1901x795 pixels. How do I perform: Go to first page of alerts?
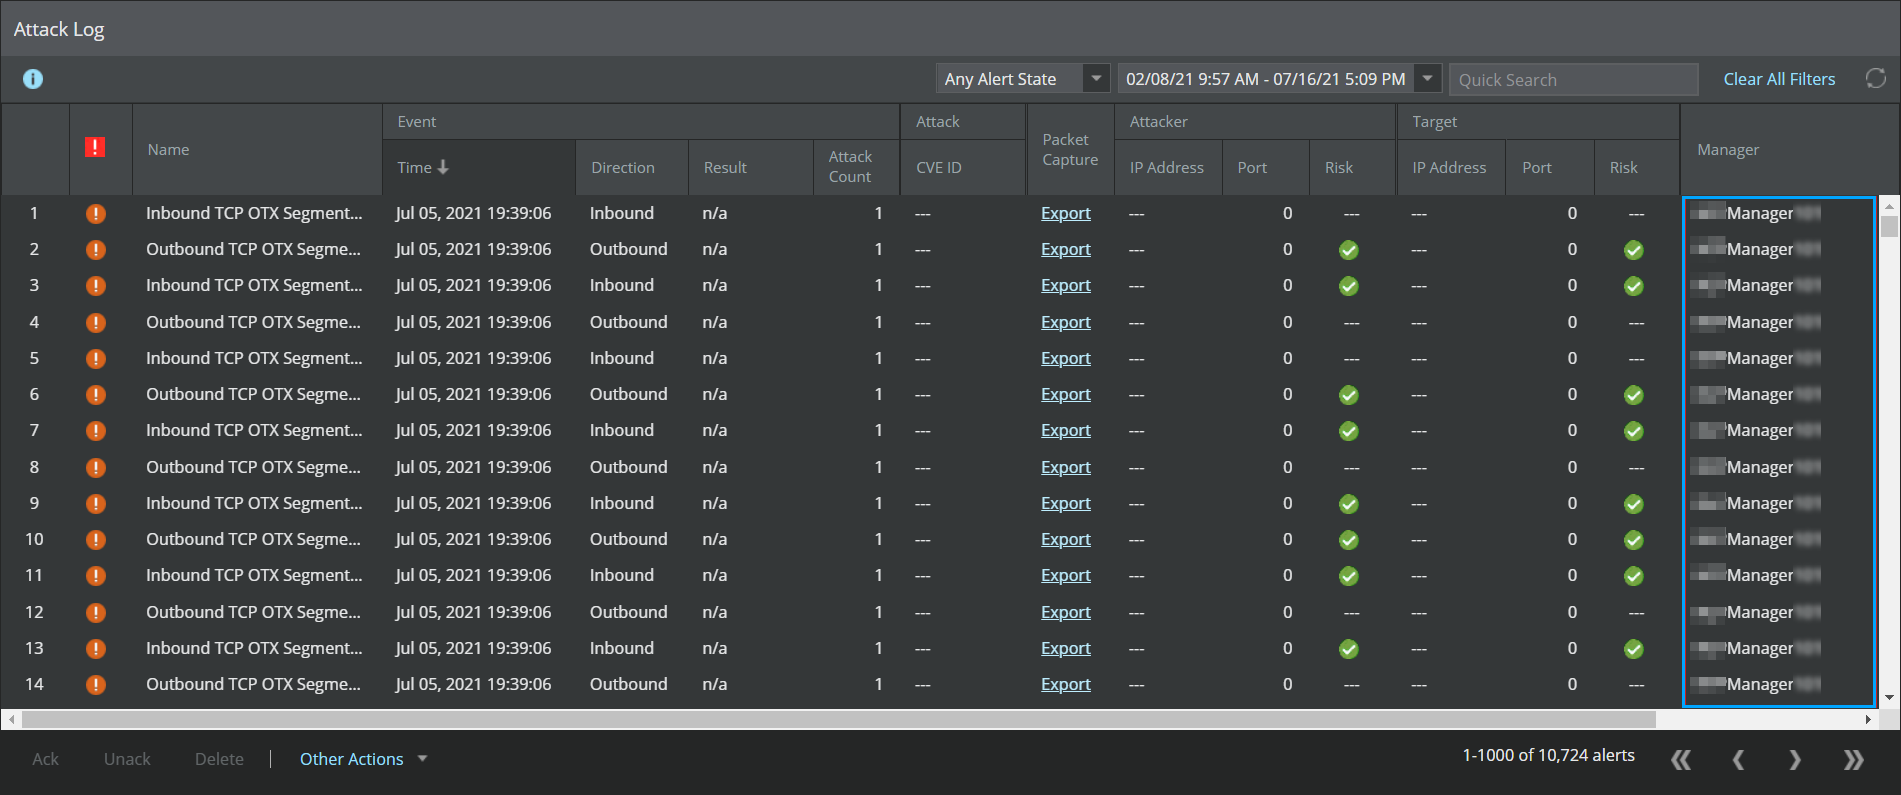pyautogui.click(x=1681, y=760)
